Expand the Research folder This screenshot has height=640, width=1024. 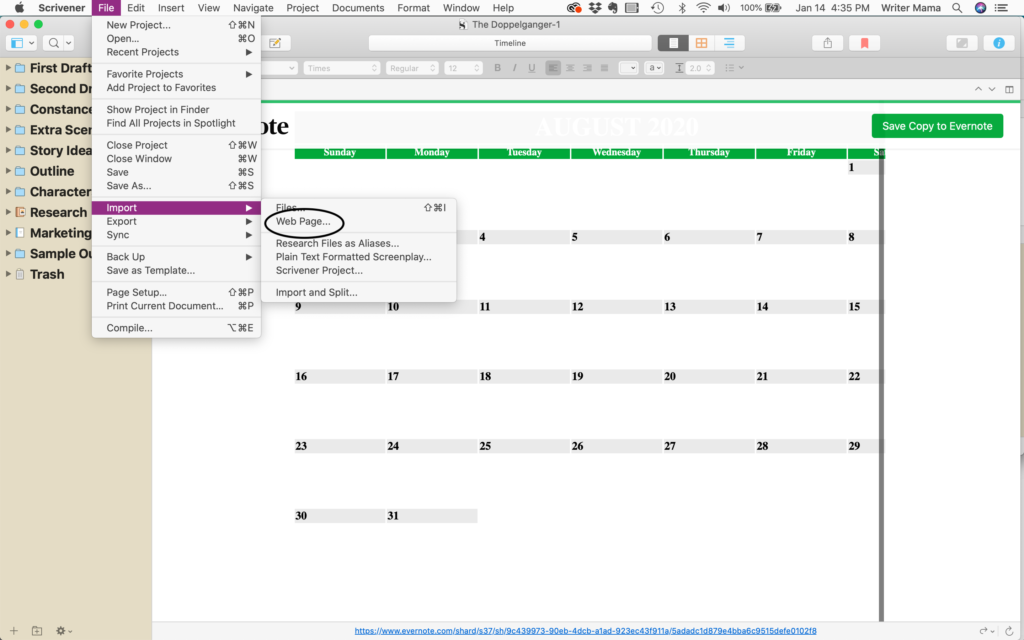(x=8, y=212)
